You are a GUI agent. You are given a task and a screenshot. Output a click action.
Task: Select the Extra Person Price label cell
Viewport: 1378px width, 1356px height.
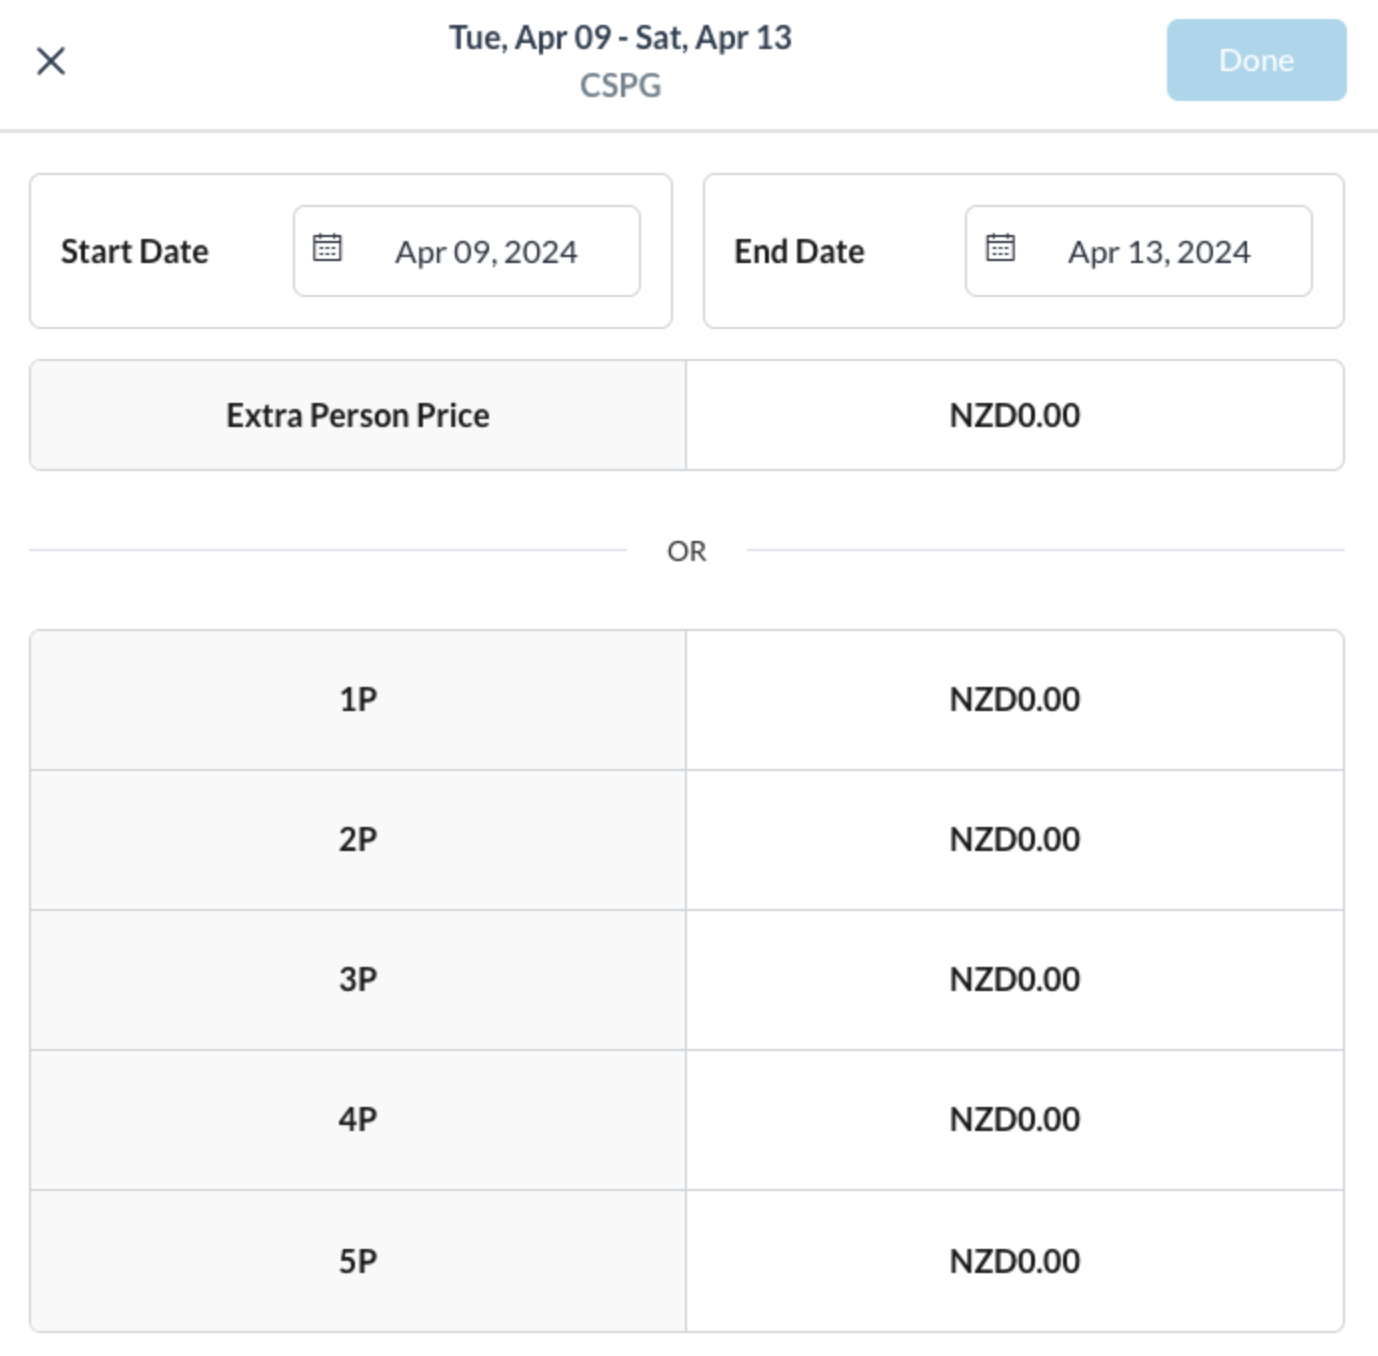click(x=358, y=416)
